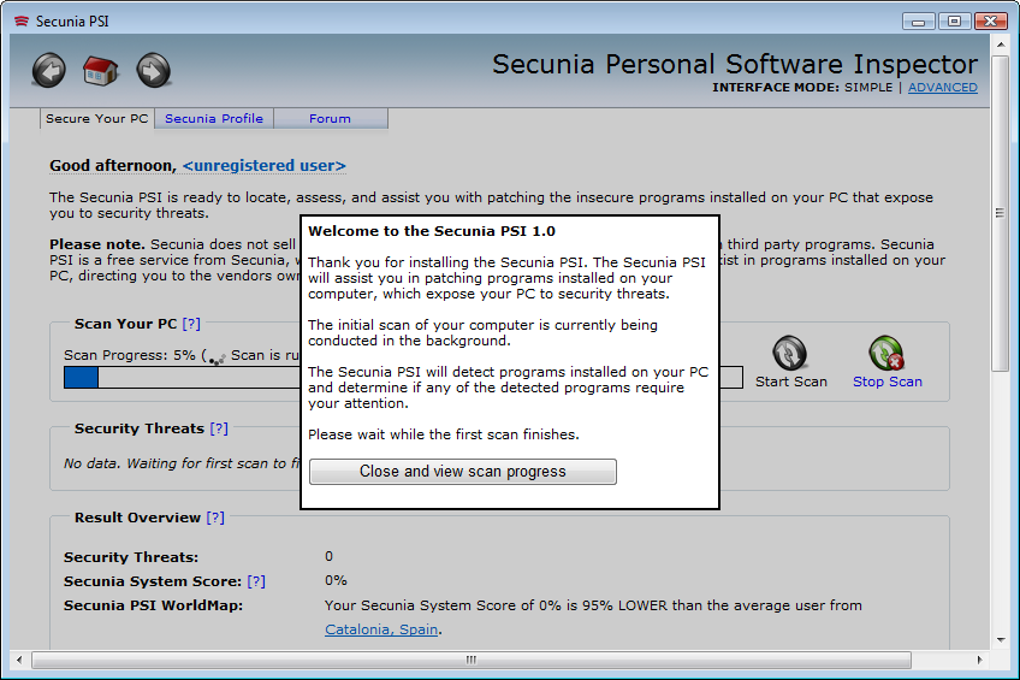The image size is (1020, 680).
Task: Click the vertical scrollbar down arrow
Action: click(x=1000, y=640)
